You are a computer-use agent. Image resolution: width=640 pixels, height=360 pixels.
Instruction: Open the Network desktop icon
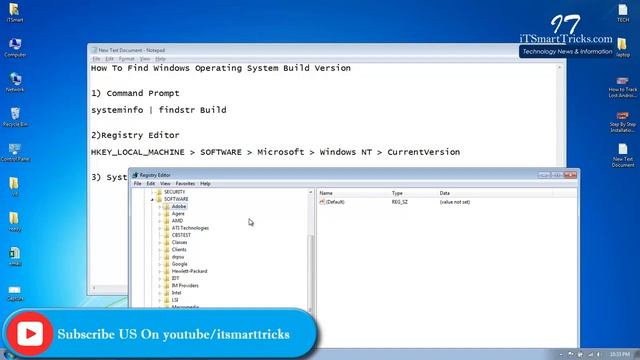click(x=15, y=82)
